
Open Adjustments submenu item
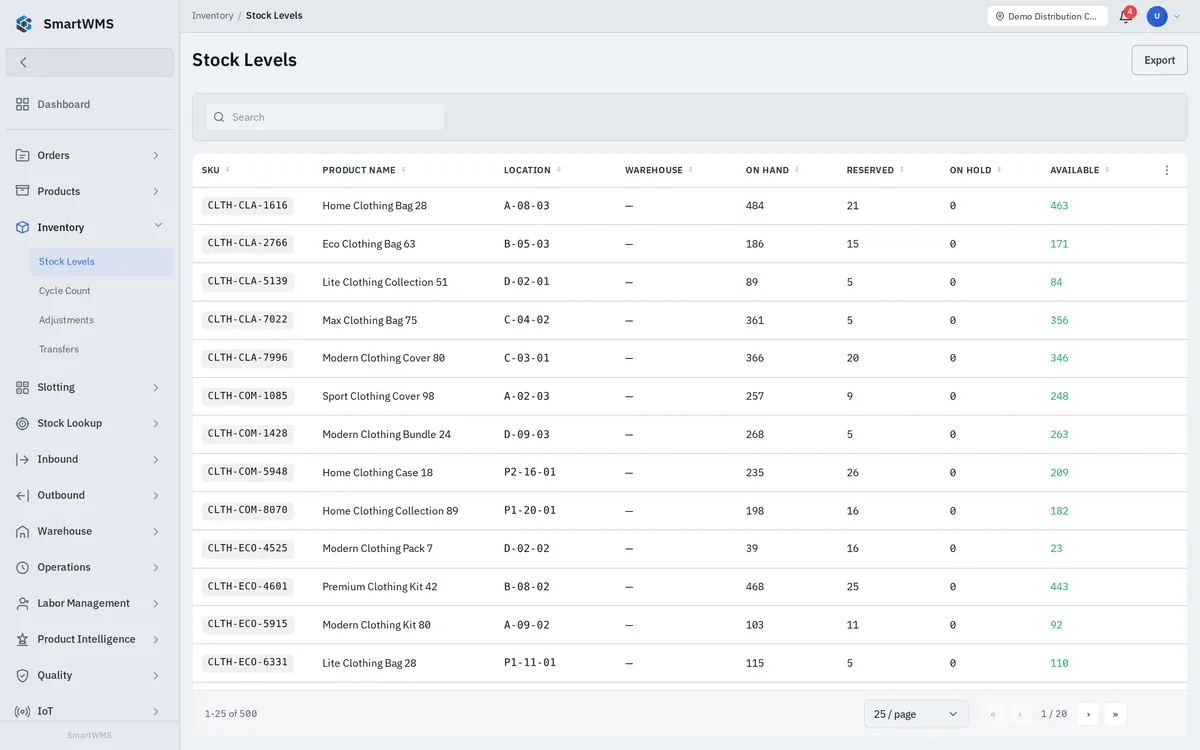tap(101, 320)
